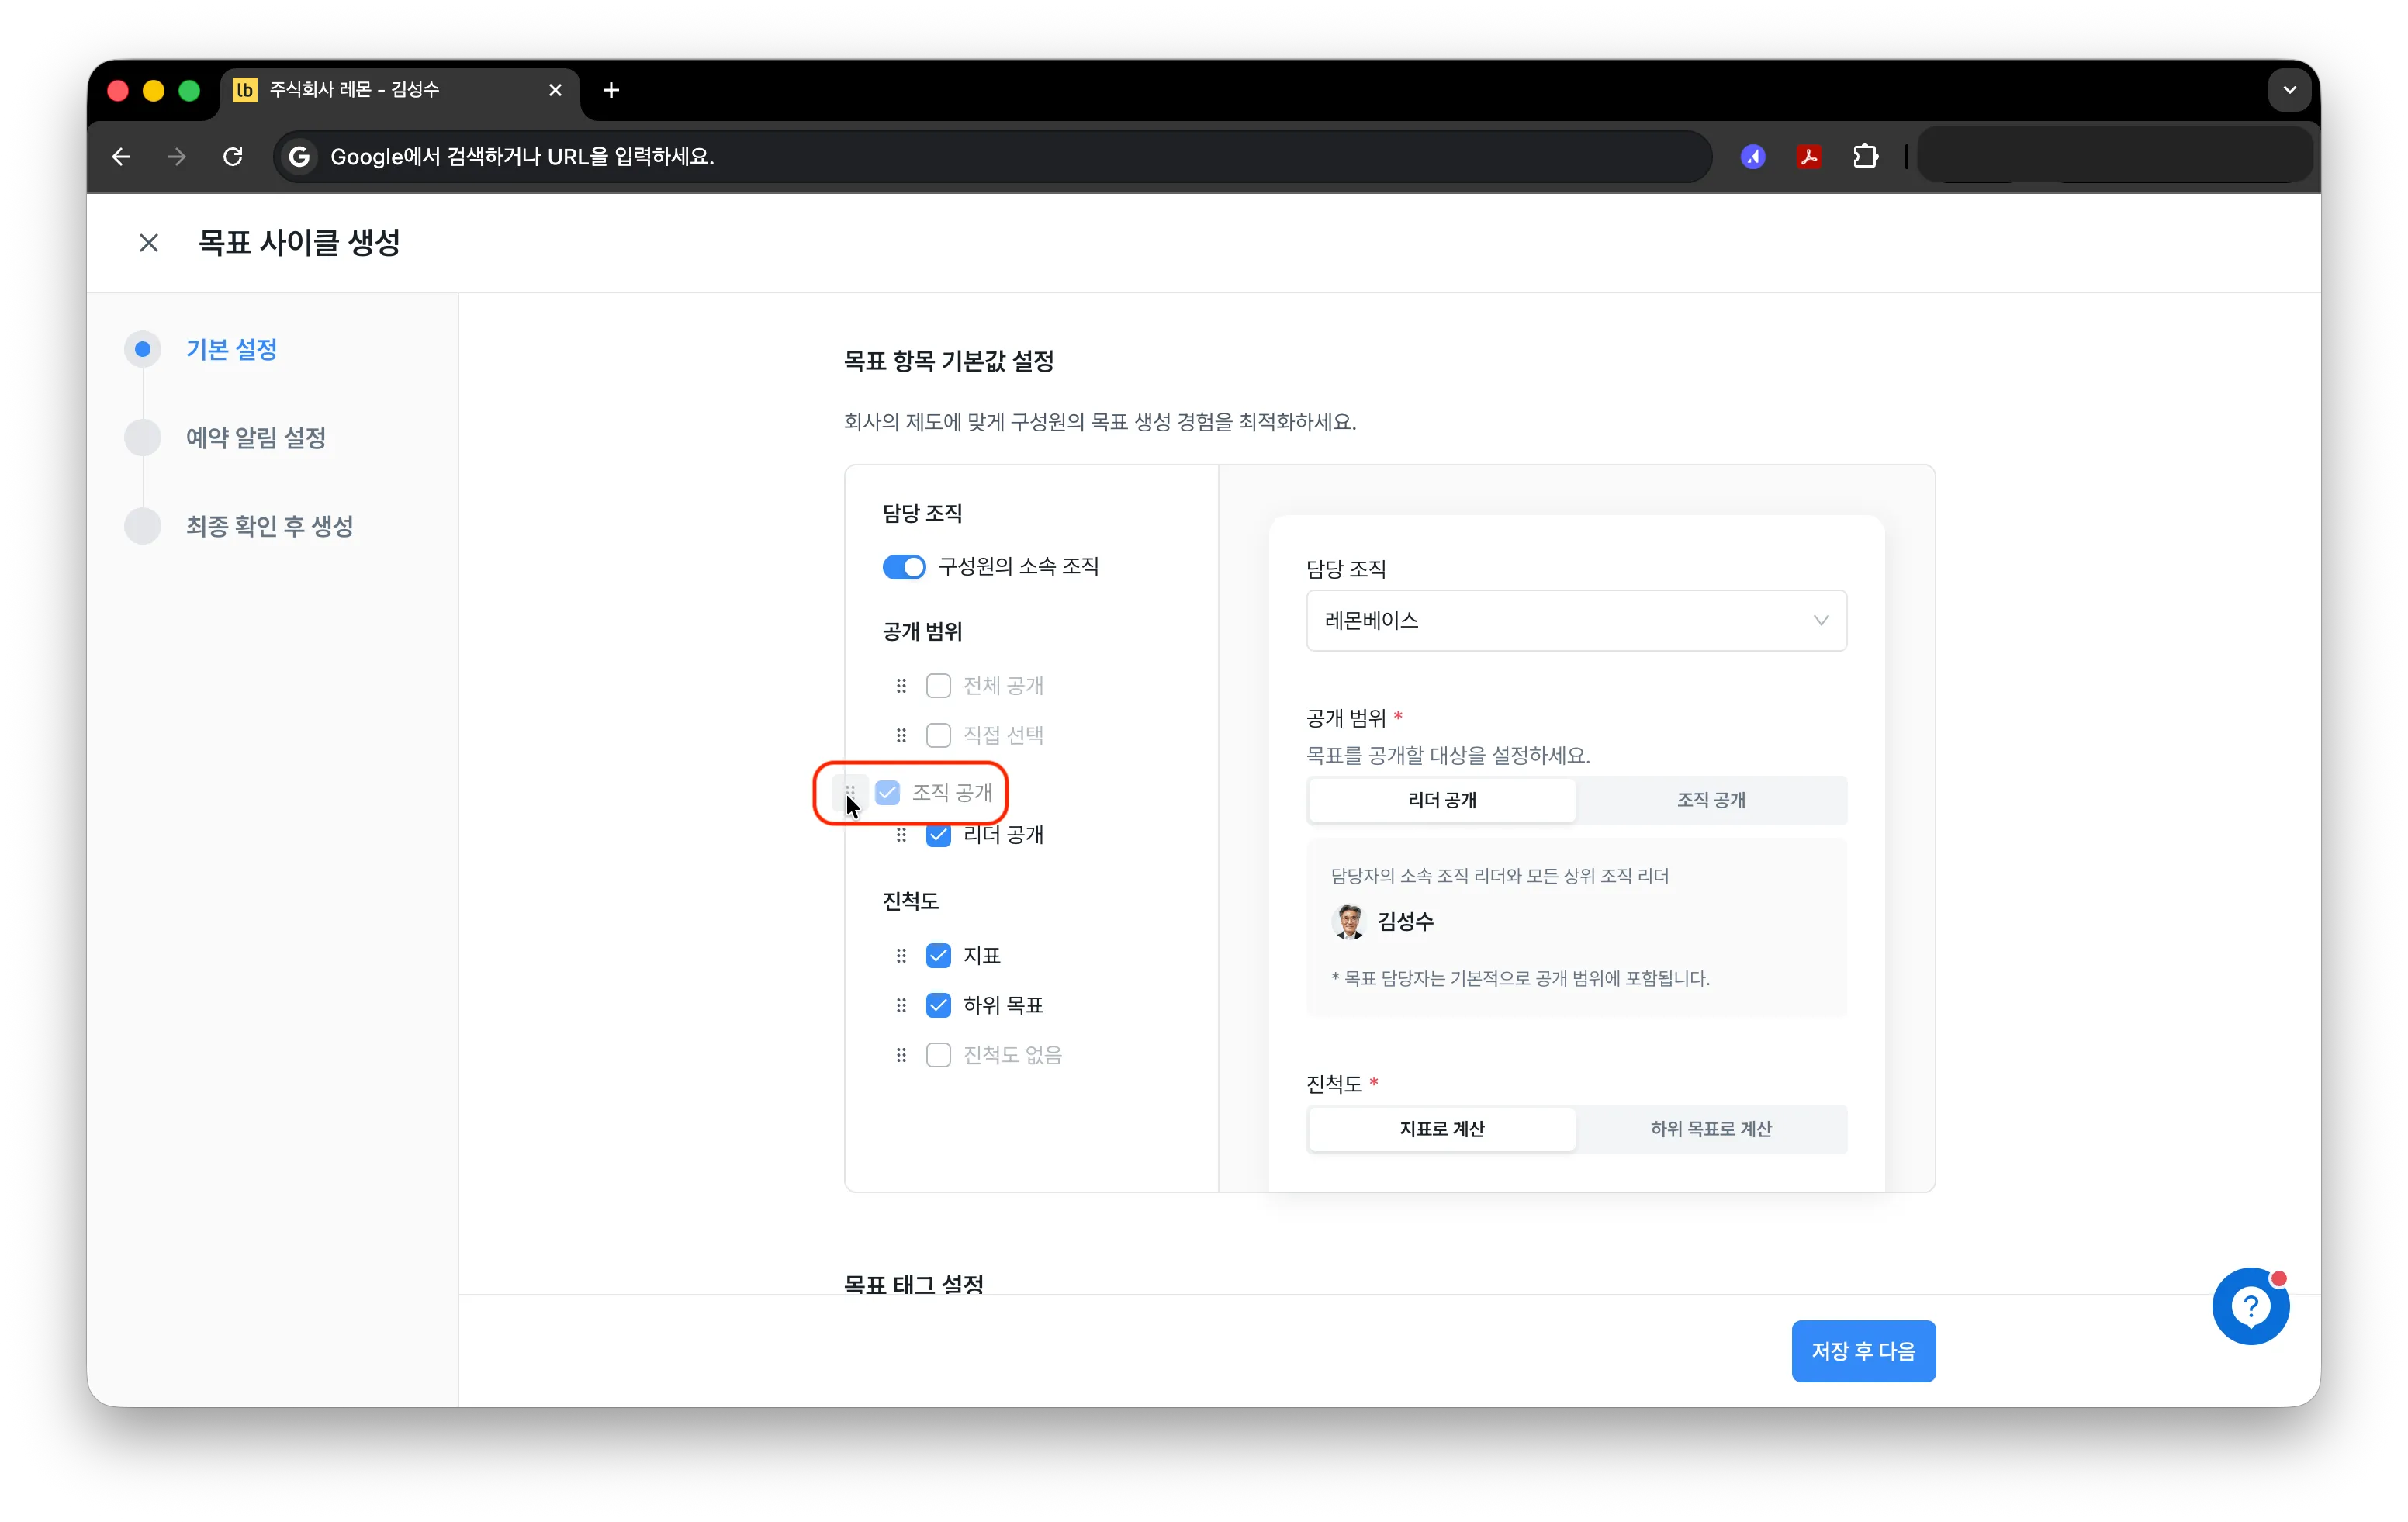Close the 주식회사 레몬 browser tab
The height and width of the screenshot is (1522, 2408).
pyautogui.click(x=555, y=90)
